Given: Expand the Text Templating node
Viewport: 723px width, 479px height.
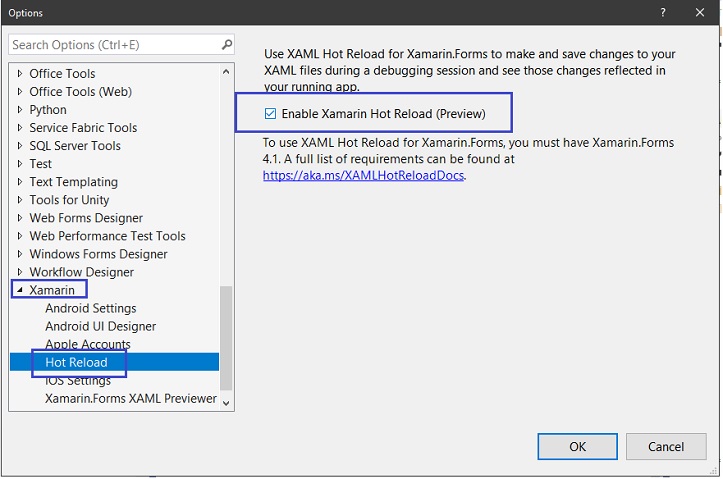Looking at the screenshot, I should (x=19, y=182).
